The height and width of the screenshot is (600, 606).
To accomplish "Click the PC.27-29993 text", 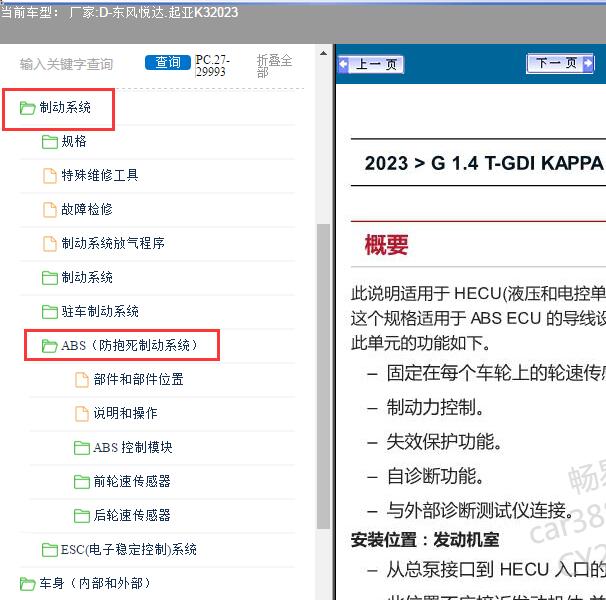I will click(x=212, y=66).
